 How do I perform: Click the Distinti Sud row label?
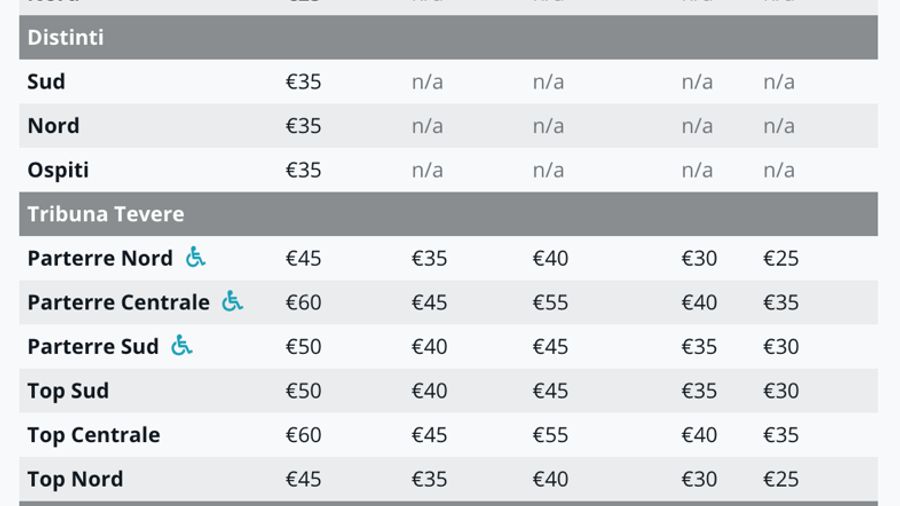[46, 82]
